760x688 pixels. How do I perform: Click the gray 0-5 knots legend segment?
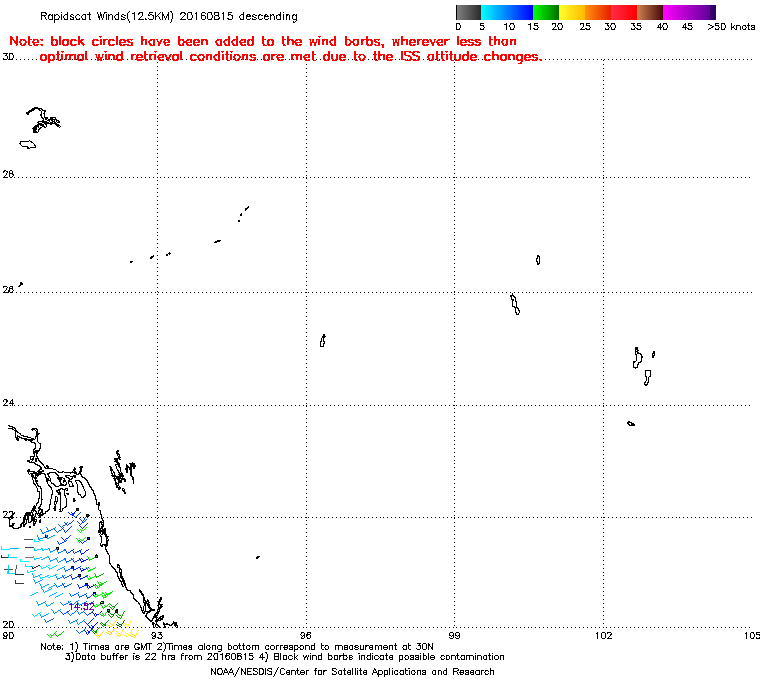[468, 12]
